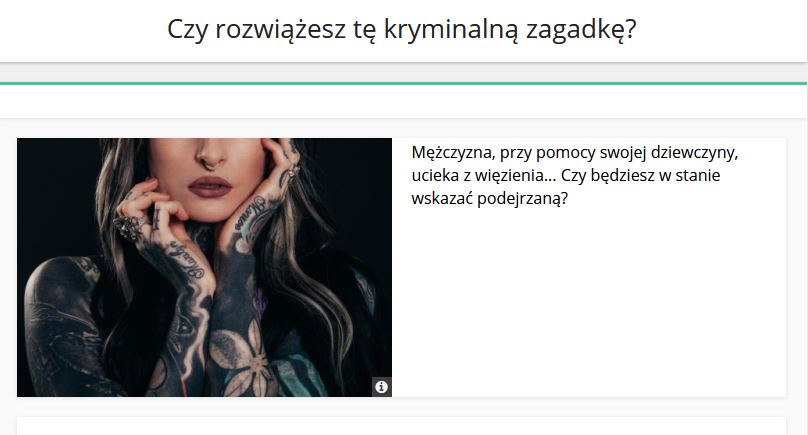Click the empty area of the question card
The height and width of the screenshot is (435, 808).
[x=589, y=304]
